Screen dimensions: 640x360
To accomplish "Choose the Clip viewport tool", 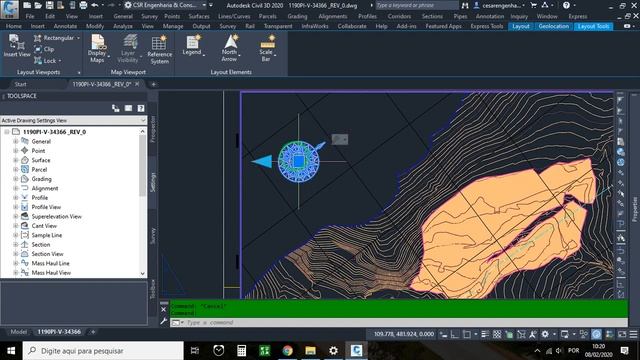I will [x=44, y=49].
